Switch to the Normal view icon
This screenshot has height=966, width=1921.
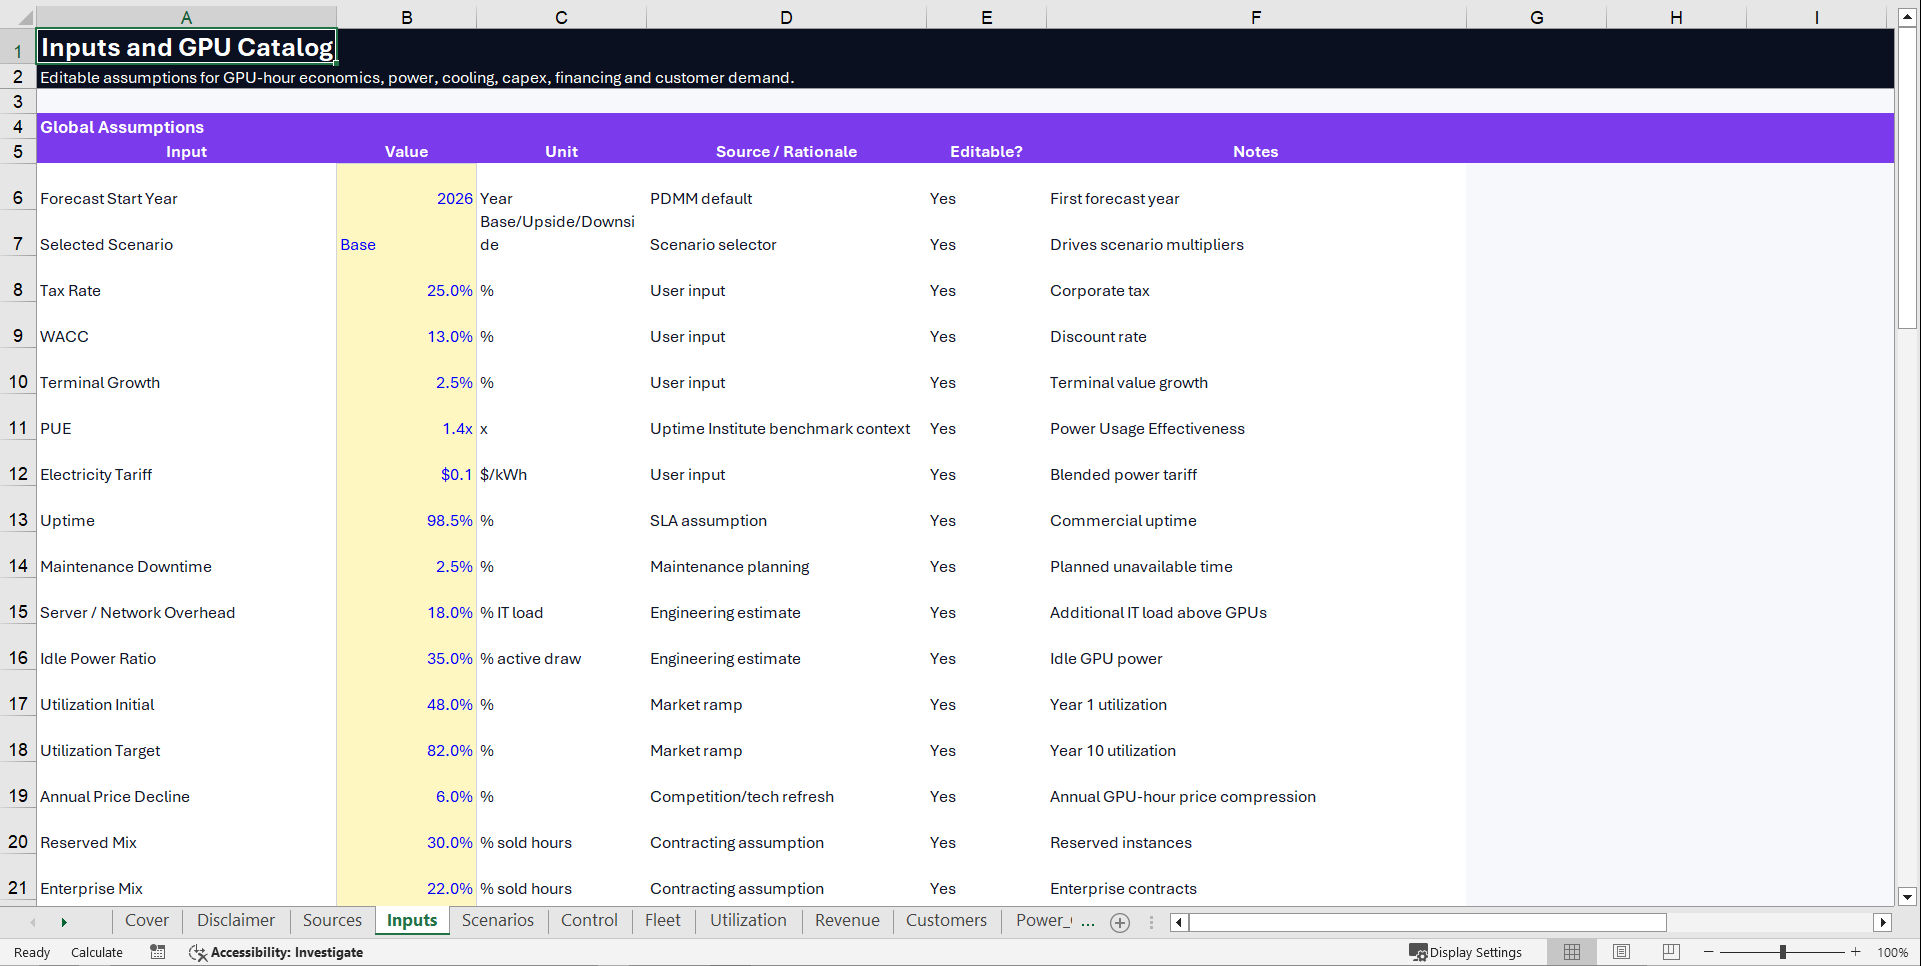[x=1572, y=952]
